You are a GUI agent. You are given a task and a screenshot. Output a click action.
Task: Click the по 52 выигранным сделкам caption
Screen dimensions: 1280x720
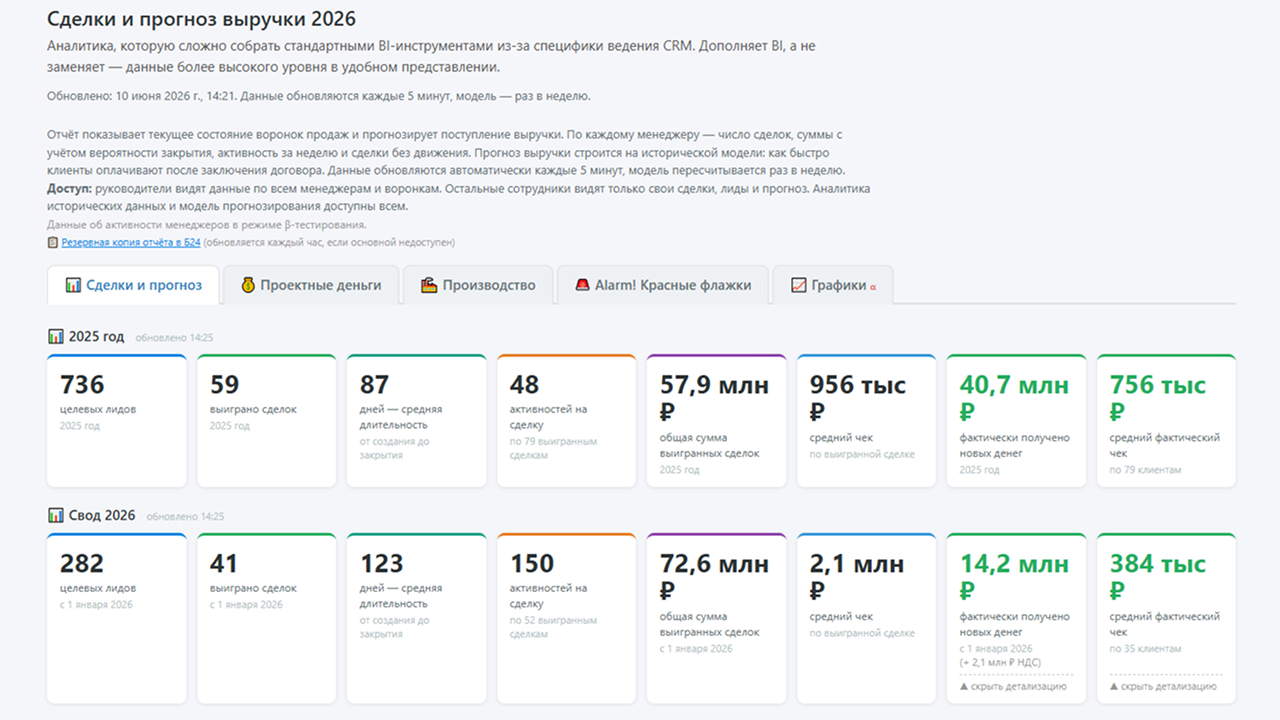[x=553, y=627]
